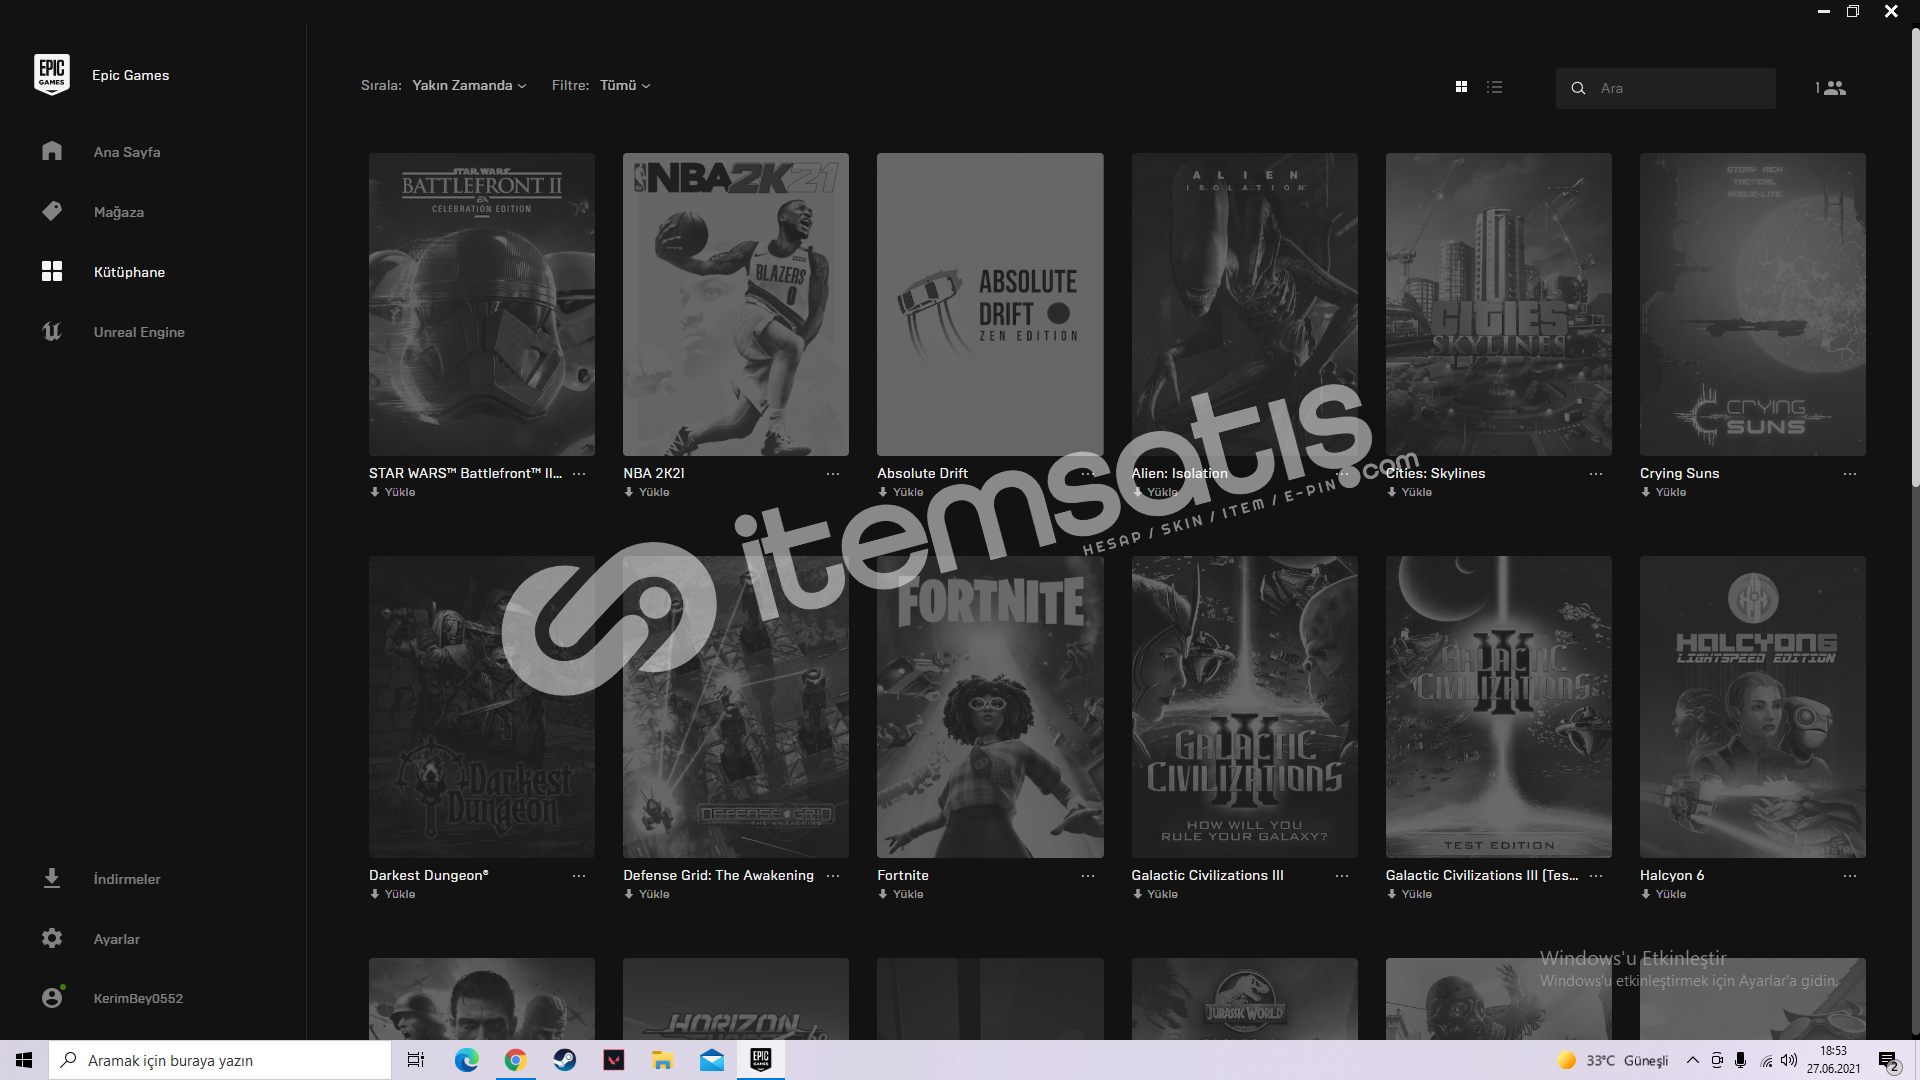Switch to grid view layout

(1461, 87)
